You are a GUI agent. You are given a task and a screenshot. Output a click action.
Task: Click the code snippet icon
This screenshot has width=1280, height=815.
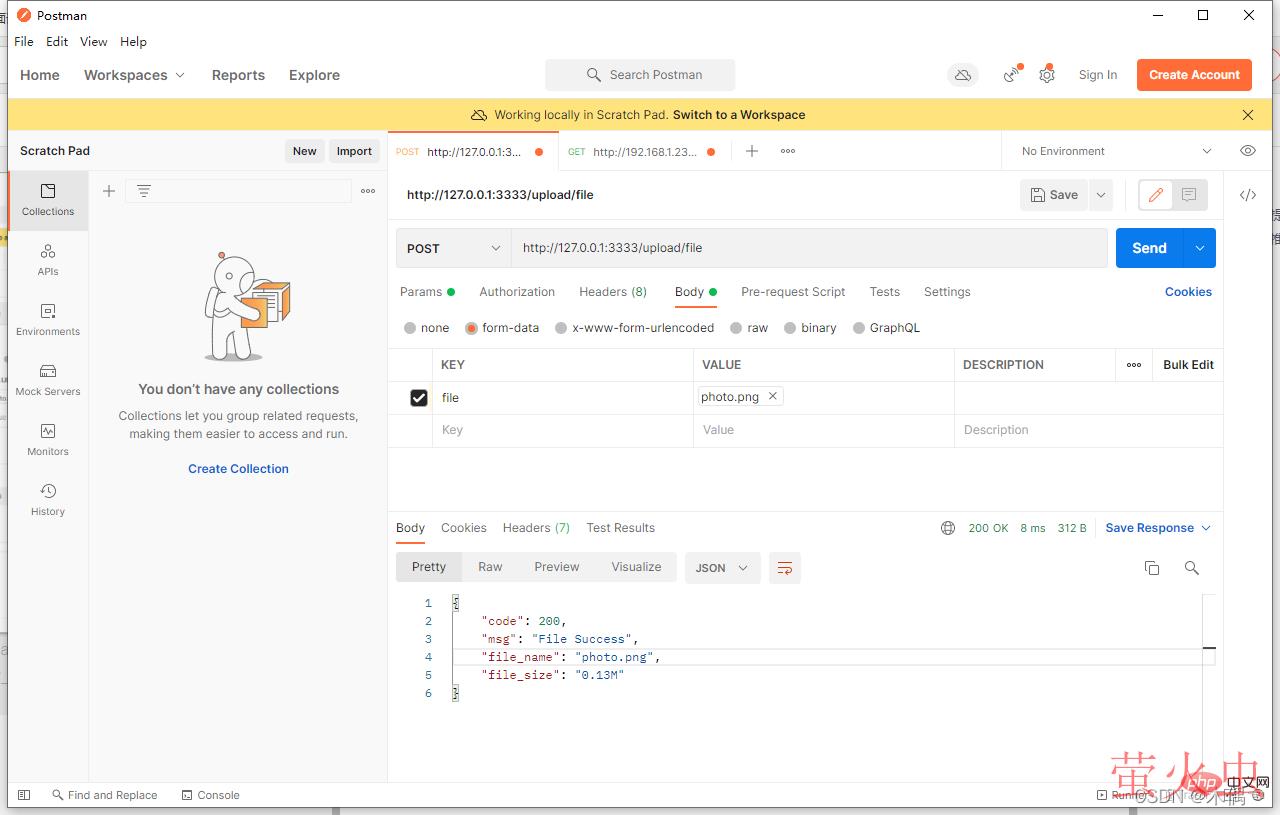point(1247,195)
